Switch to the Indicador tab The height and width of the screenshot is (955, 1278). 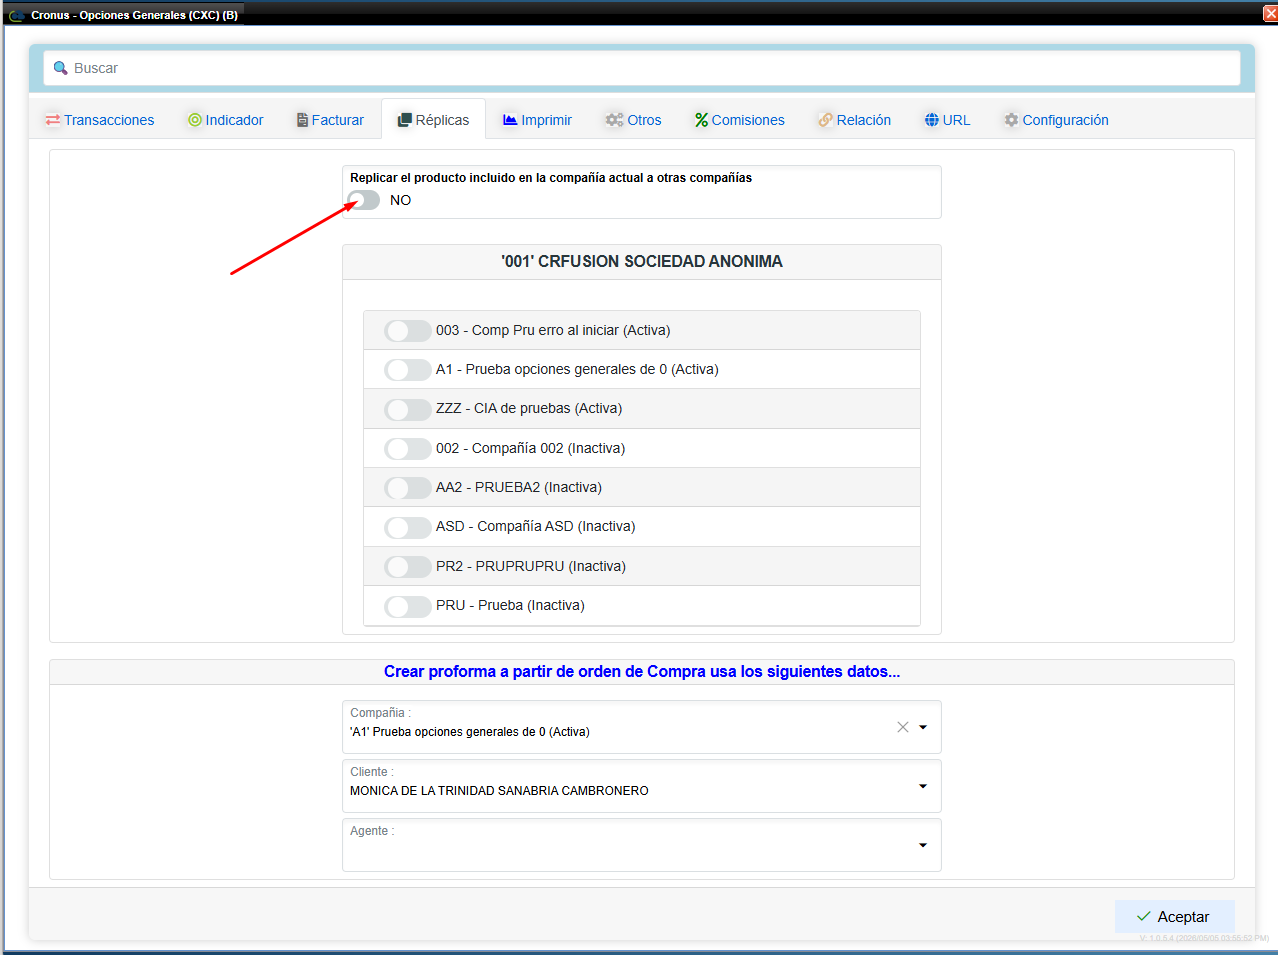[x=225, y=120]
